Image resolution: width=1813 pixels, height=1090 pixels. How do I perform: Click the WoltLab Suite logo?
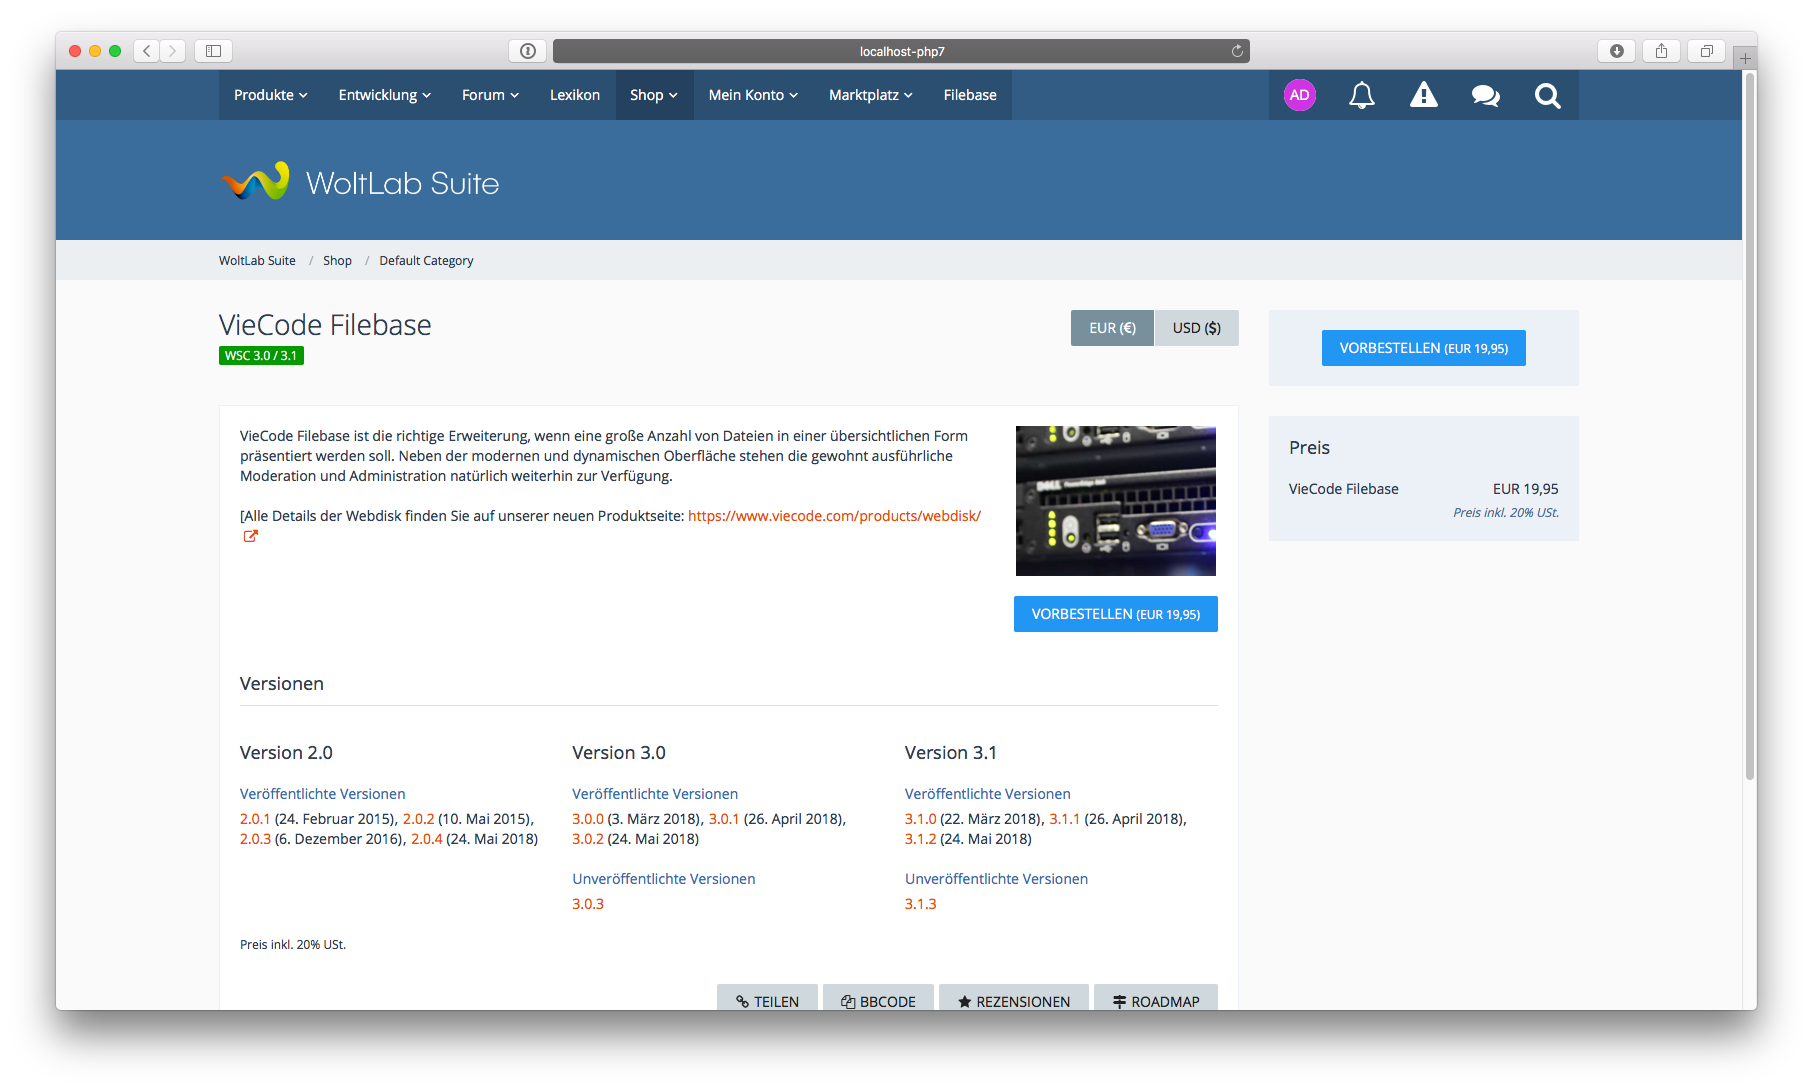tap(360, 182)
